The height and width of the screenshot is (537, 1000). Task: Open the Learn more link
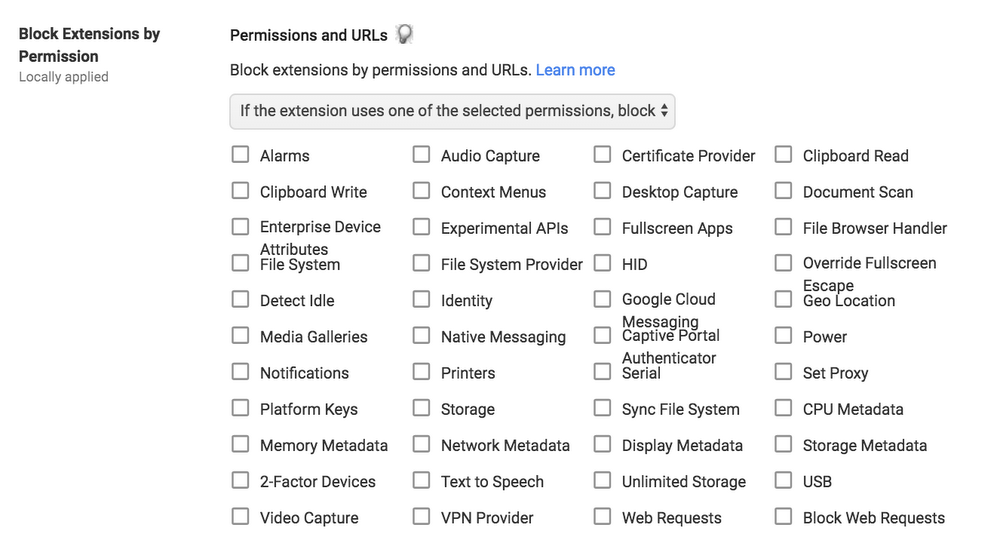click(x=575, y=70)
